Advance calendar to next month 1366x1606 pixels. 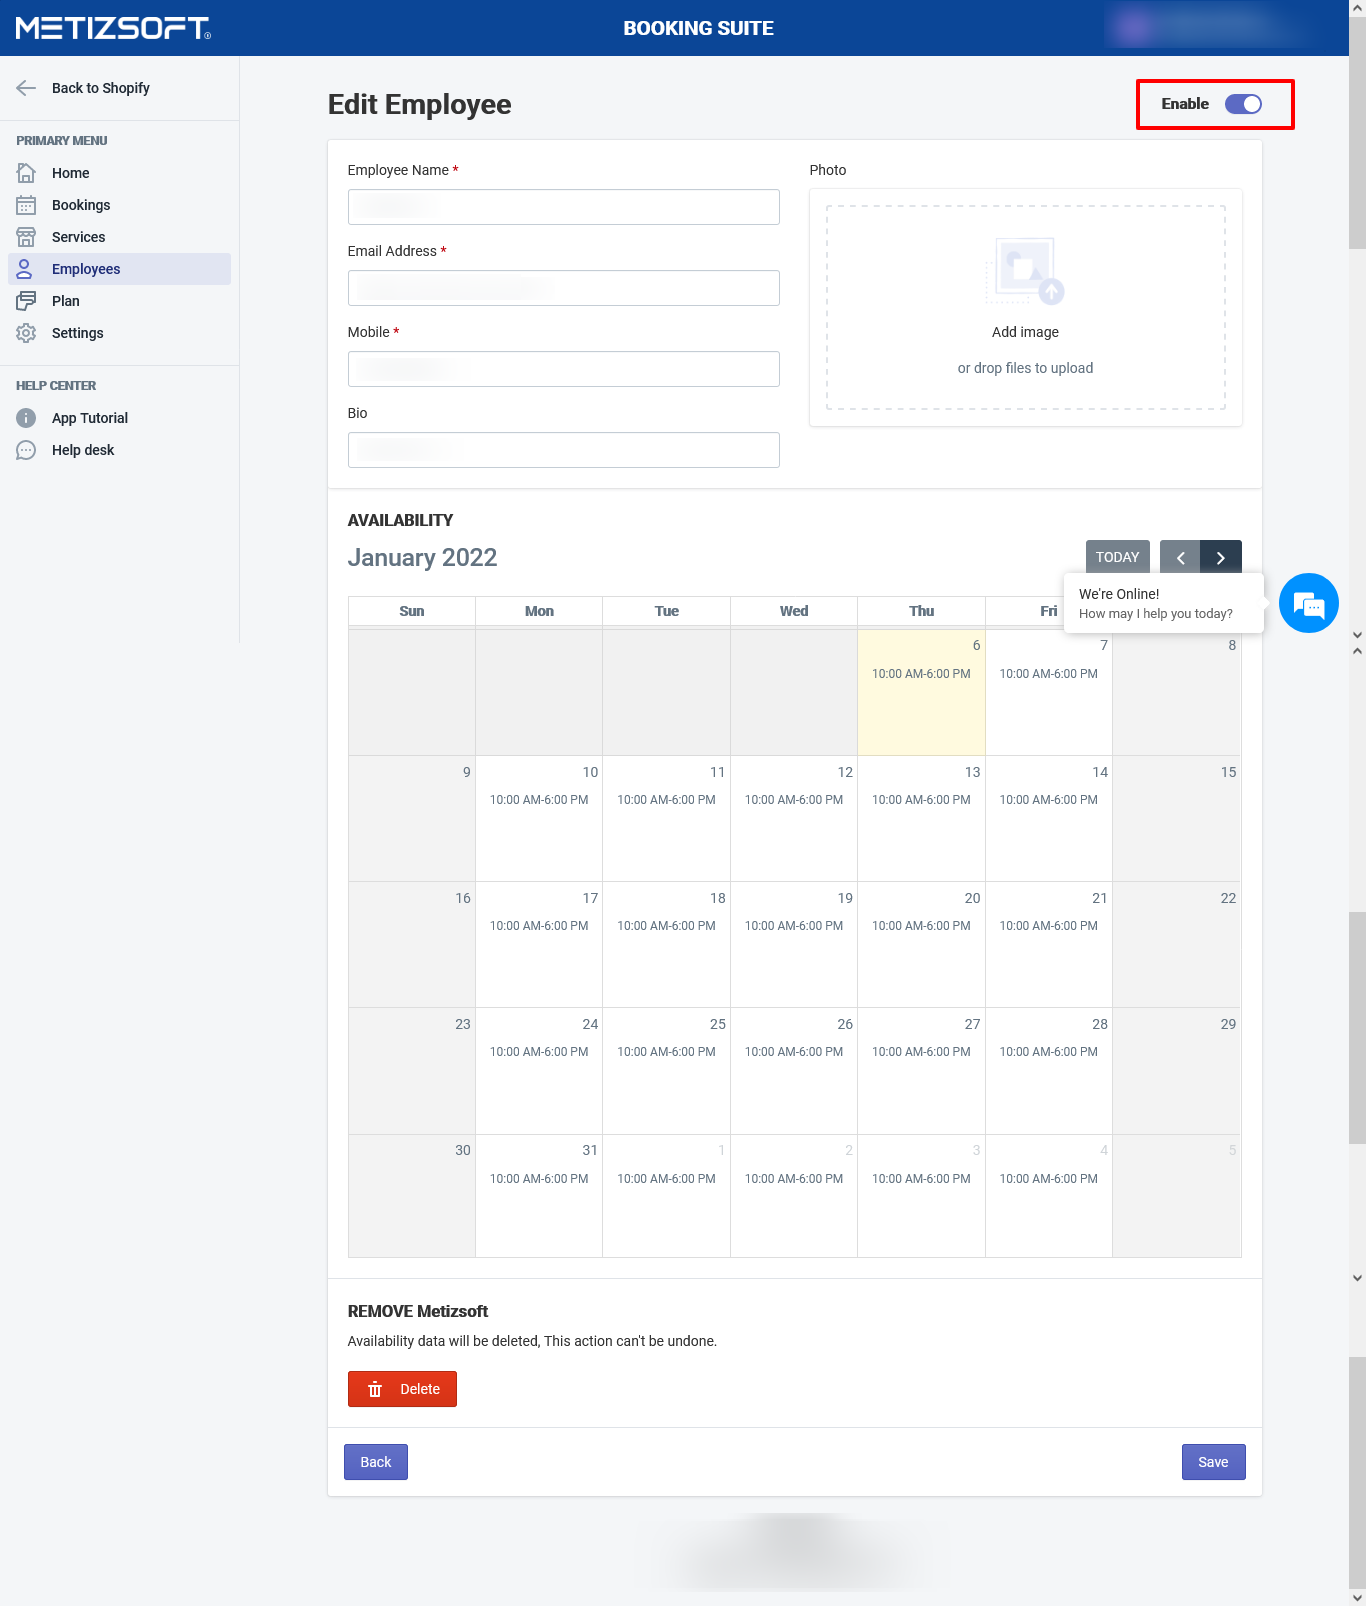[x=1221, y=558]
